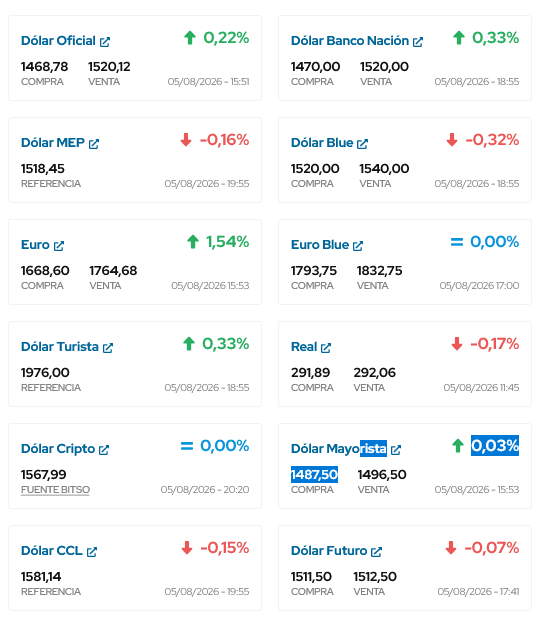Open external link icon beside Dólar Oficial
Viewport: 541px width, 627px height.
coord(105,42)
